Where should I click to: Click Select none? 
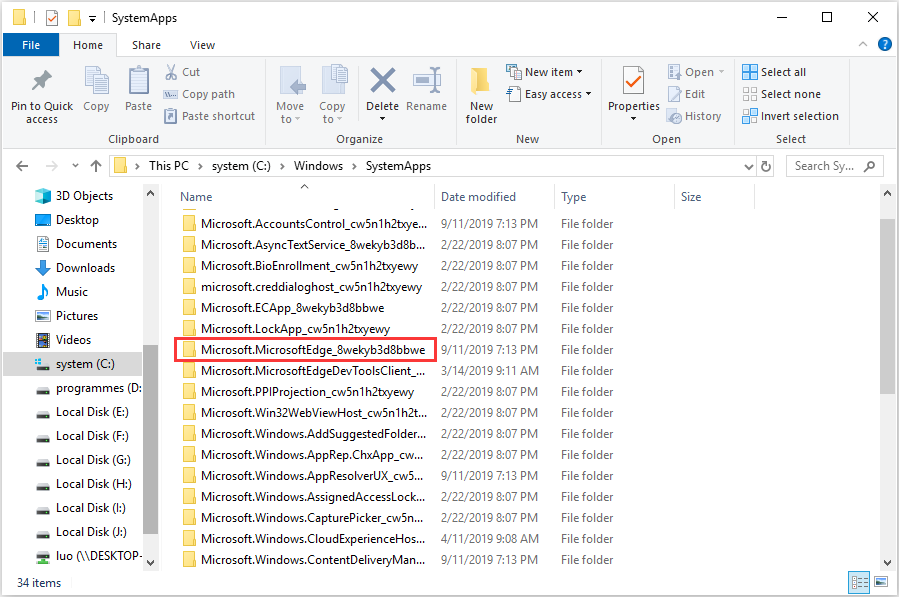pos(781,94)
